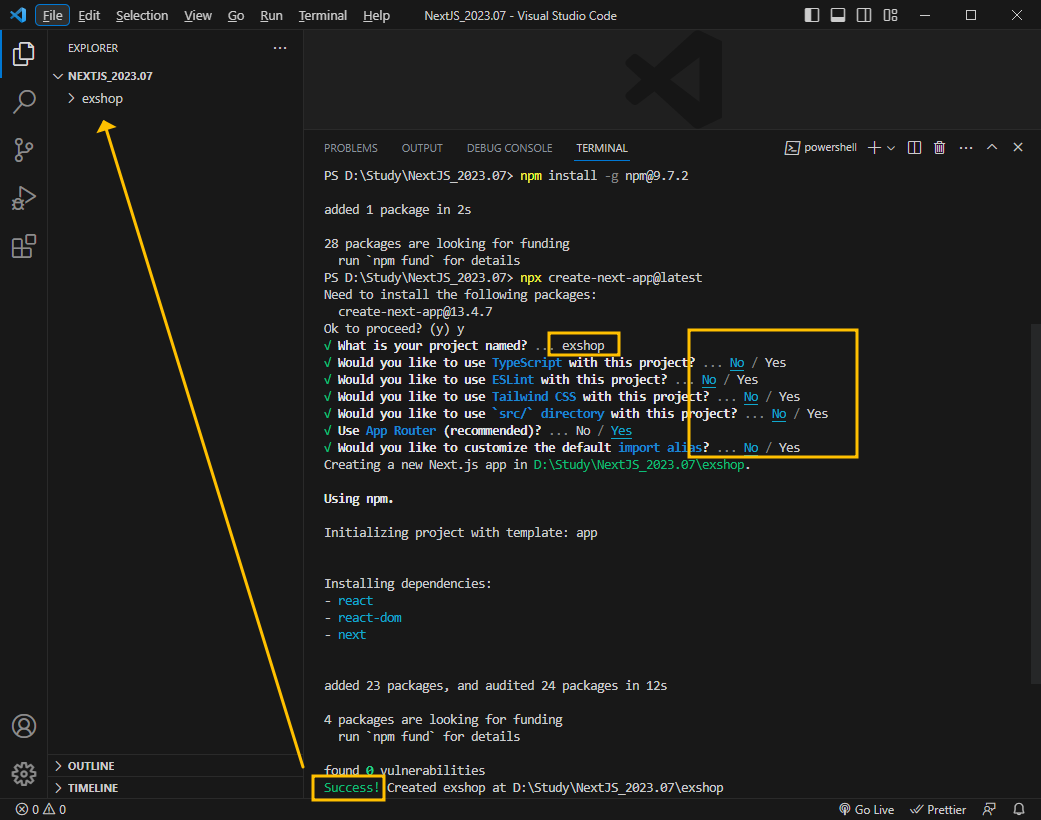
Task: Toggle the secondary side bar layout icon
Action: pos(864,15)
